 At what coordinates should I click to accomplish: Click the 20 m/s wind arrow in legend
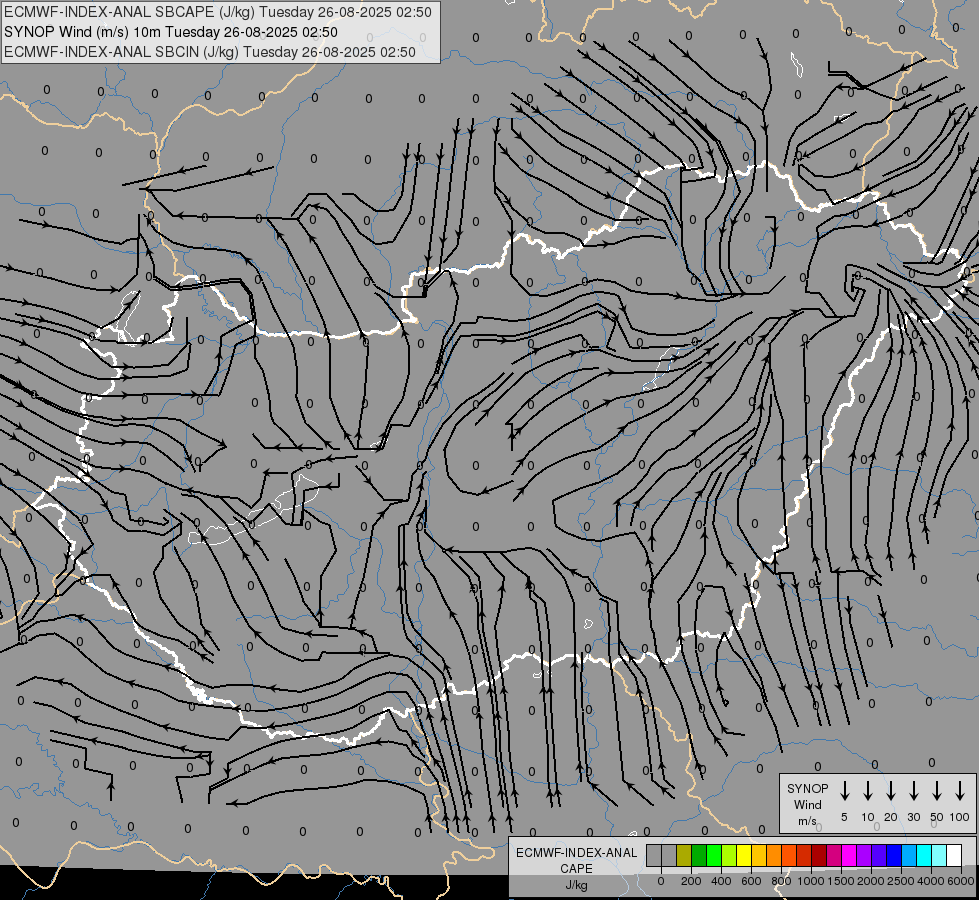coord(891,791)
